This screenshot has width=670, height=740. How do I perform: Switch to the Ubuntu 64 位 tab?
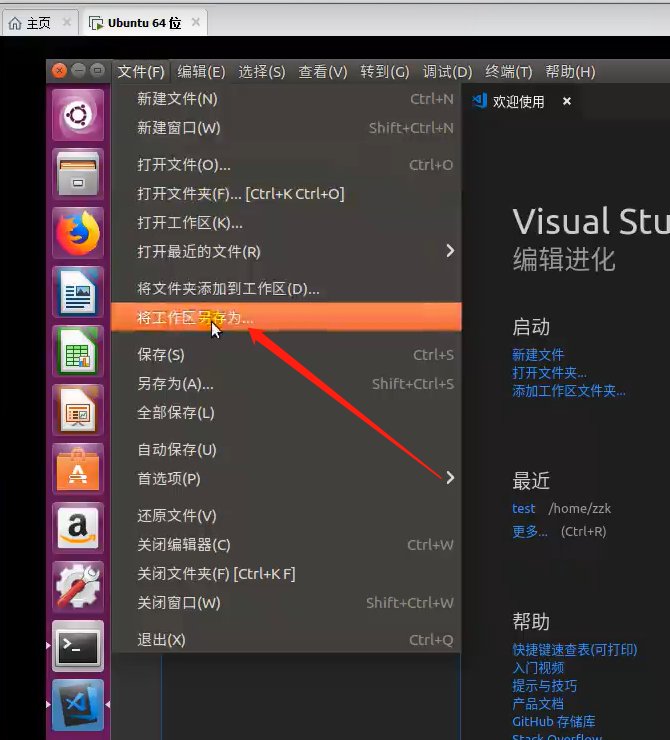pyautogui.click(x=144, y=23)
